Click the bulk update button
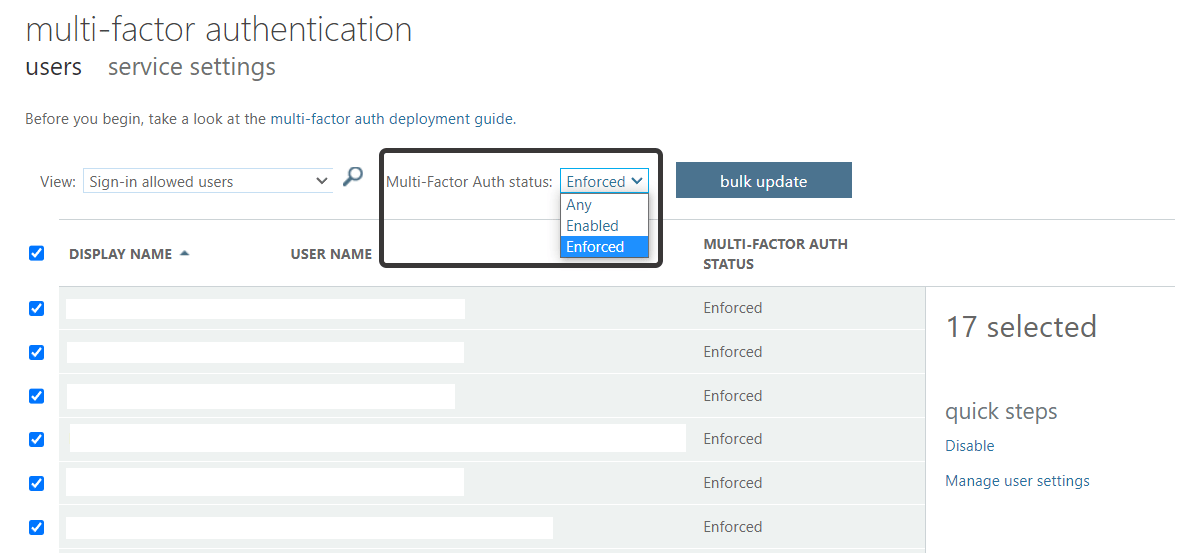Screen dimensions: 1199x553 (x=764, y=181)
